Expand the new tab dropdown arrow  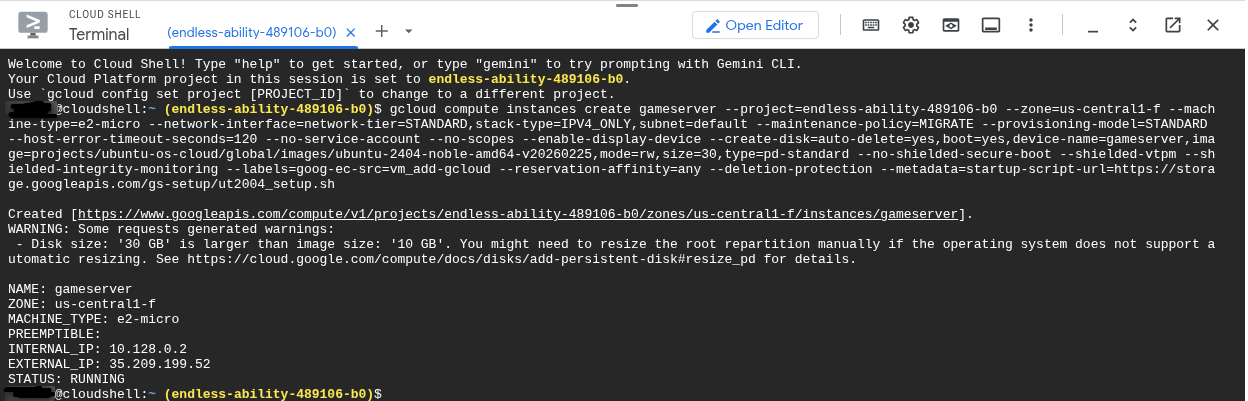point(408,31)
